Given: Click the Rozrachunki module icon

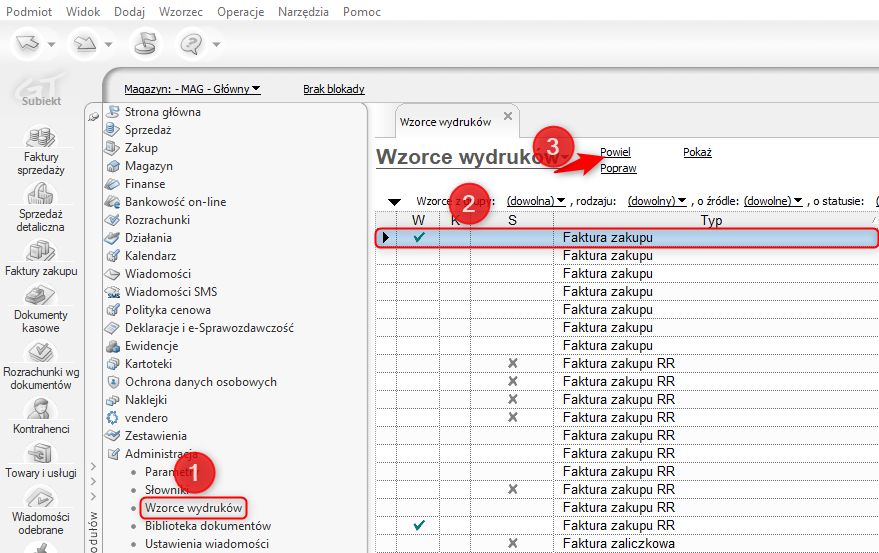Looking at the screenshot, I should [113, 220].
